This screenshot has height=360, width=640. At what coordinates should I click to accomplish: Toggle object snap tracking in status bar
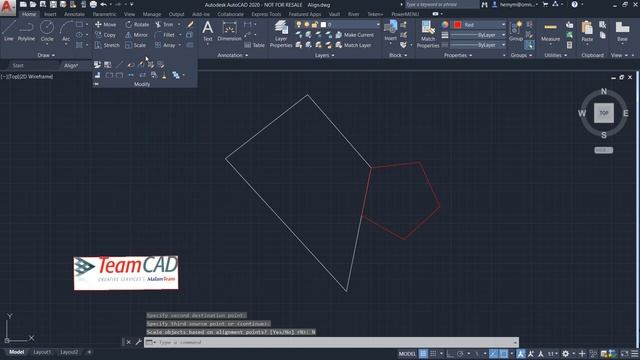coord(493,354)
